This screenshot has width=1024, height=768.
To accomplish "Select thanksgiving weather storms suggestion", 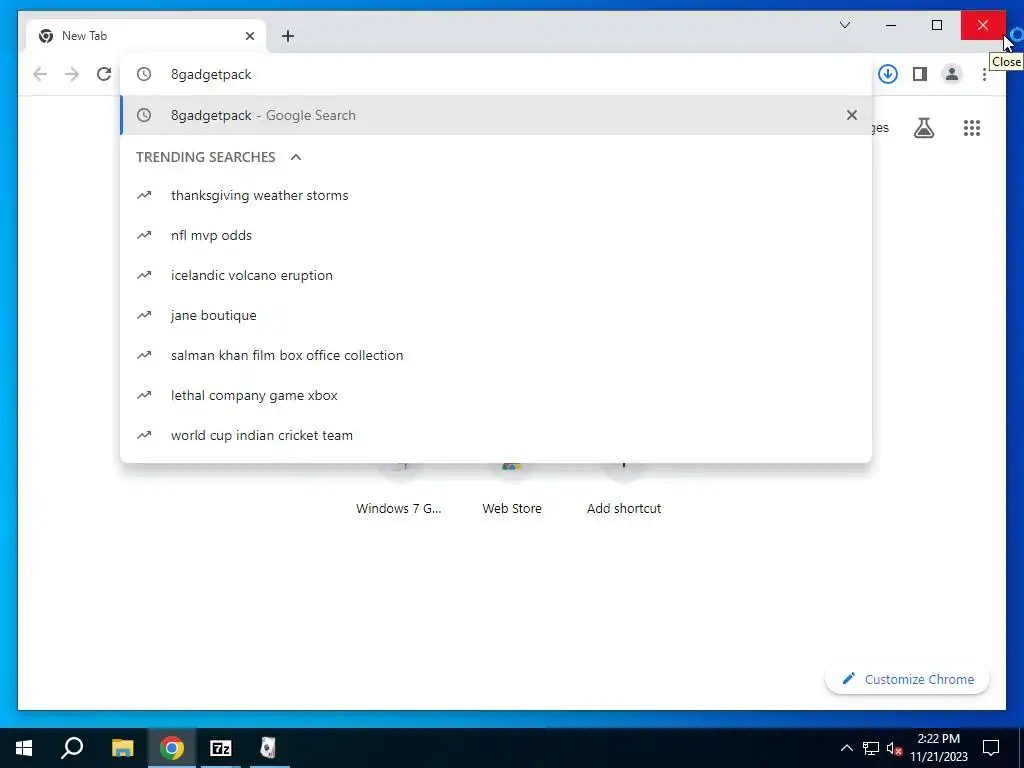I will click(496, 195).
